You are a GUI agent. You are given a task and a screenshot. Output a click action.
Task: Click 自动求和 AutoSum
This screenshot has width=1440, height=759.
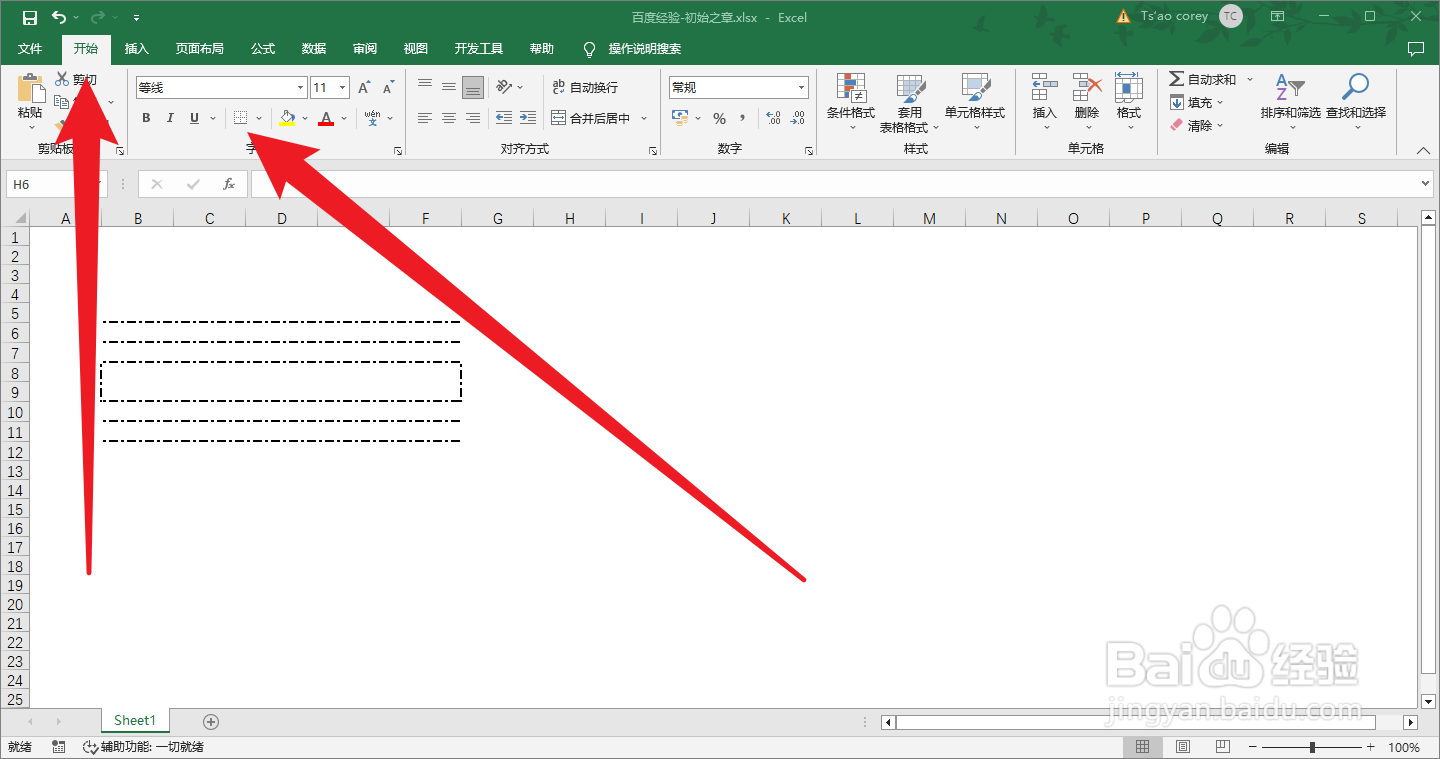[1203, 79]
